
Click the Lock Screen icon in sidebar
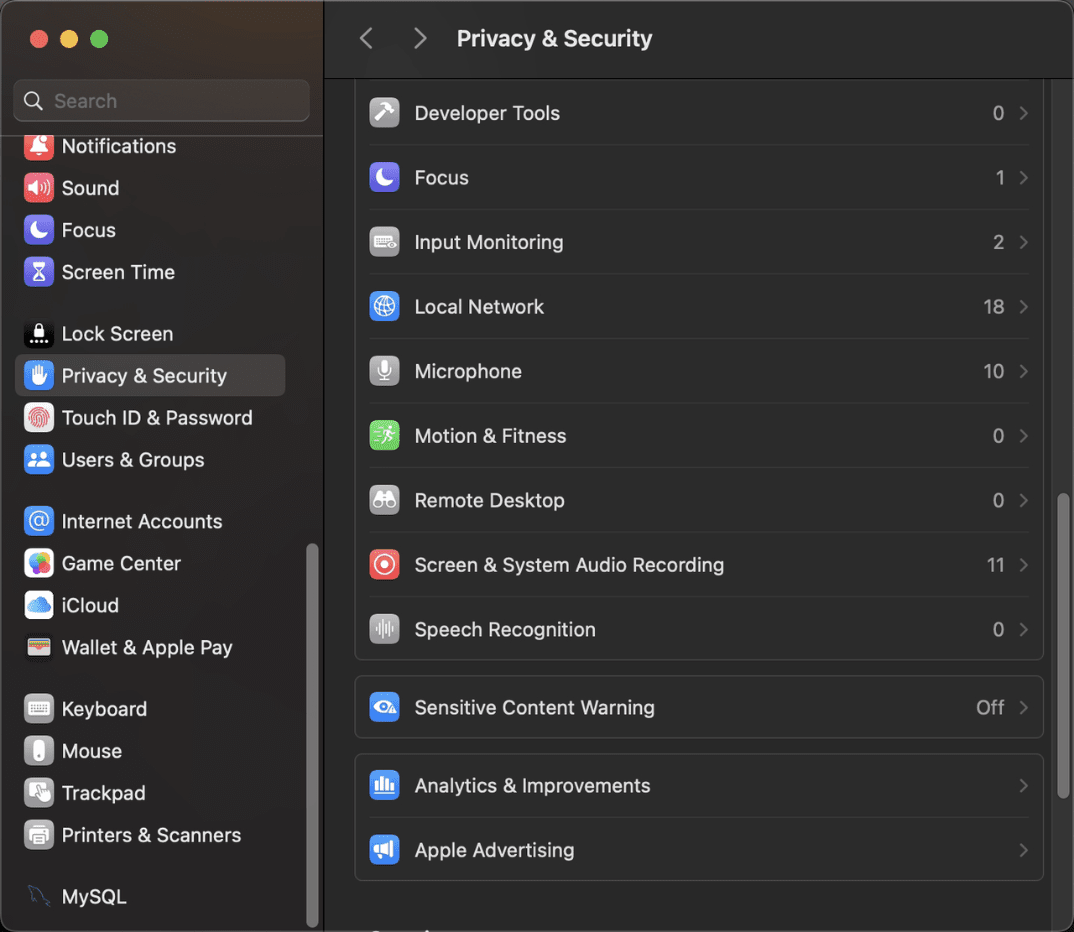[39, 333]
